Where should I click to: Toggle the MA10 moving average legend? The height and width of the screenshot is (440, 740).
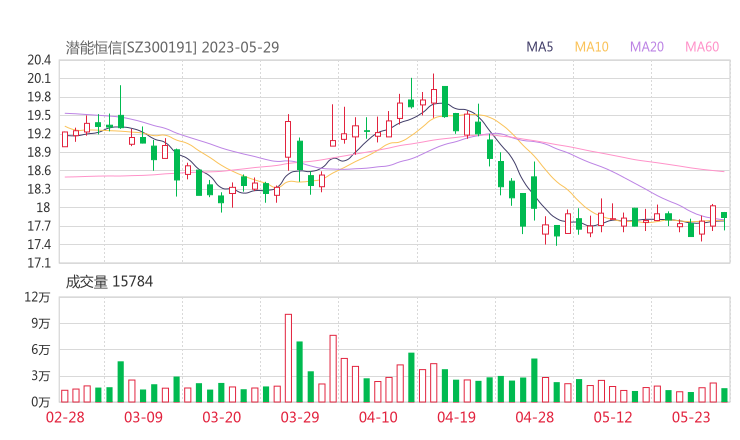(x=591, y=47)
